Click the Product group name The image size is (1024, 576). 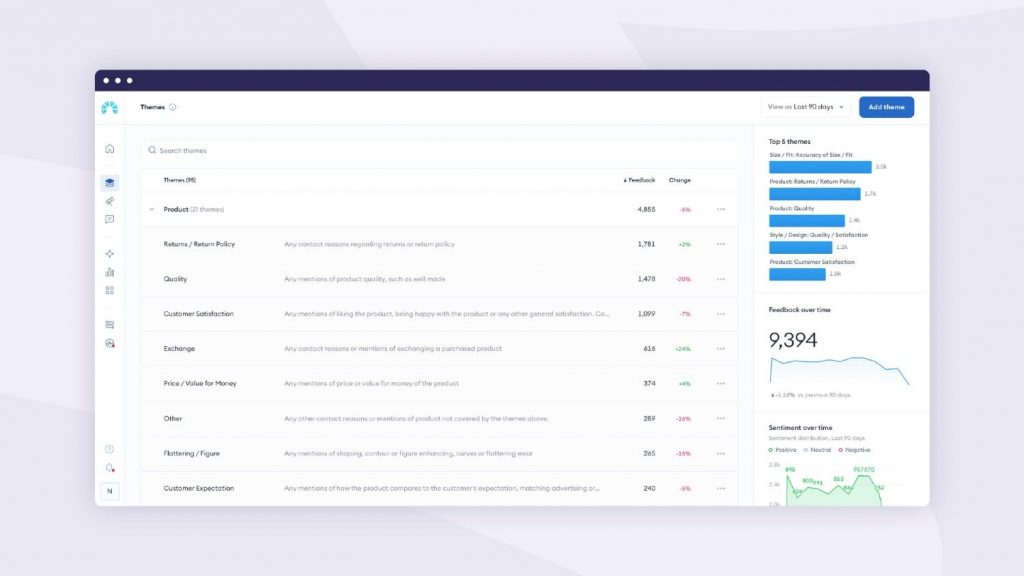(176, 210)
